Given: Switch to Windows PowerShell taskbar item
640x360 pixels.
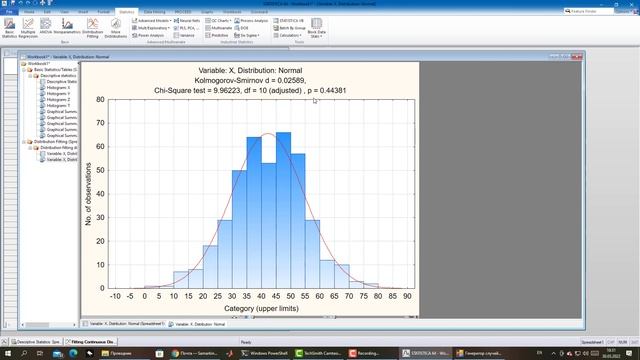Looking at the screenshot, I should (x=265, y=353).
